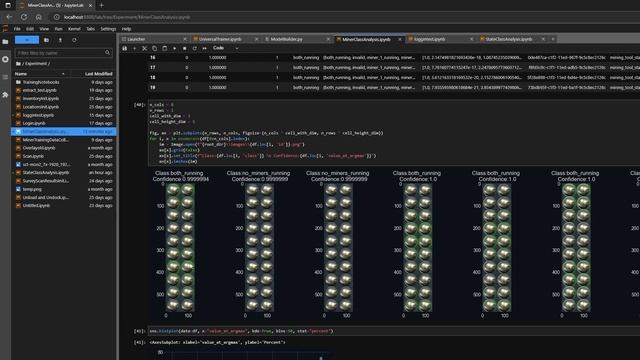Cut the selected cell with scissors icon
Screen dimensions: 640x360
(x=144, y=48)
